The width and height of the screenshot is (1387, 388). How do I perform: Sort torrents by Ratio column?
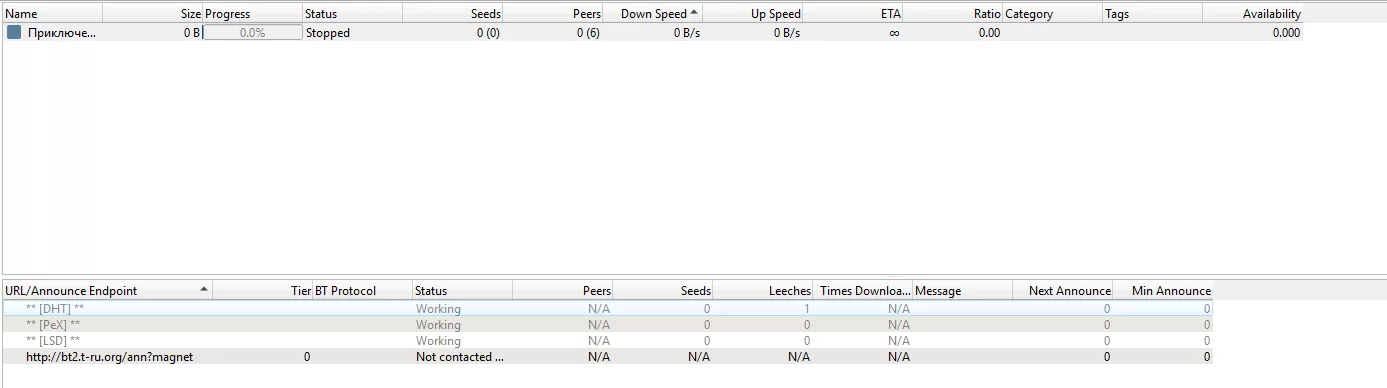pos(952,14)
